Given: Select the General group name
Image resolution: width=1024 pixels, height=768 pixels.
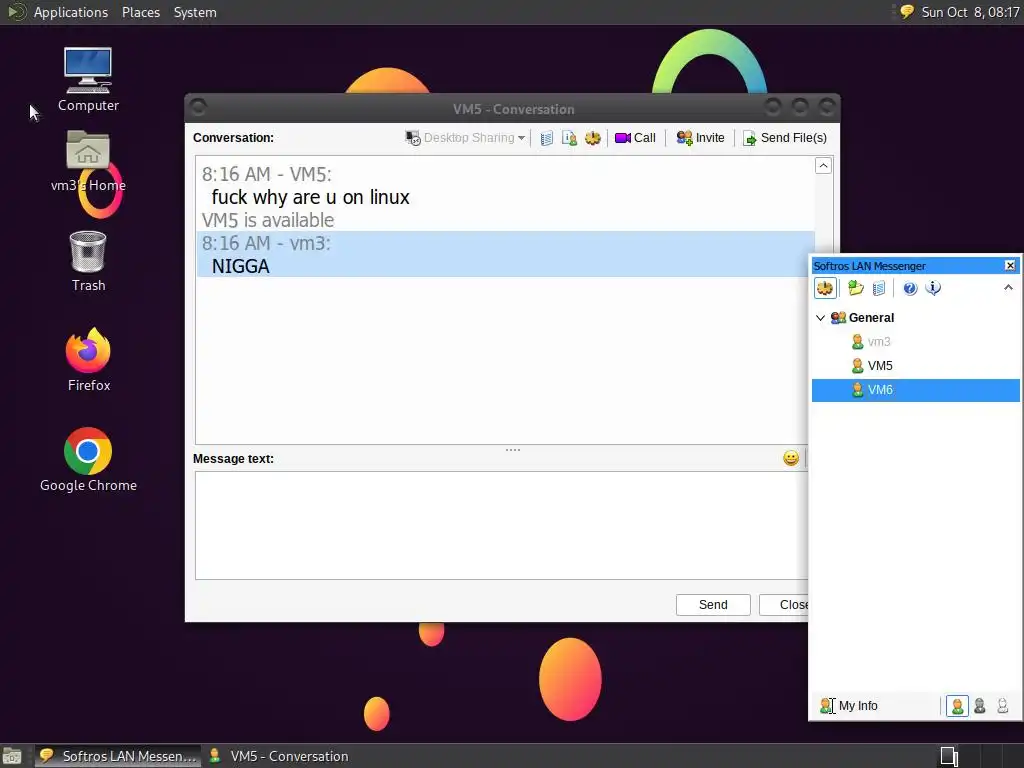Looking at the screenshot, I should point(871,318).
